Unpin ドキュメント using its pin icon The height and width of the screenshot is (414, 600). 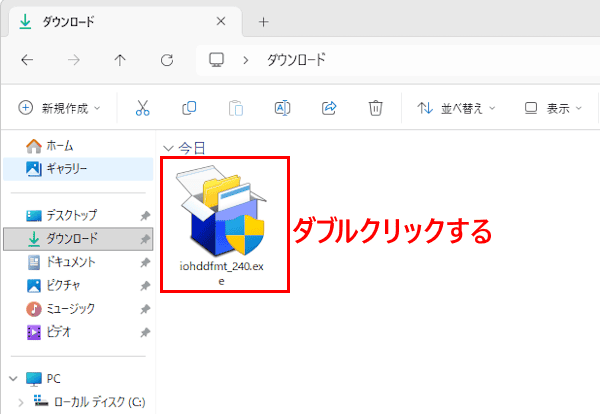pos(145,262)
